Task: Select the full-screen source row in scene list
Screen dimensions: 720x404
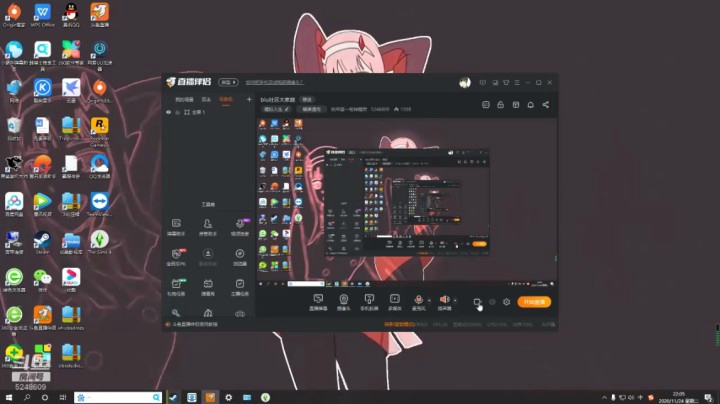Action: pos(209,112)
